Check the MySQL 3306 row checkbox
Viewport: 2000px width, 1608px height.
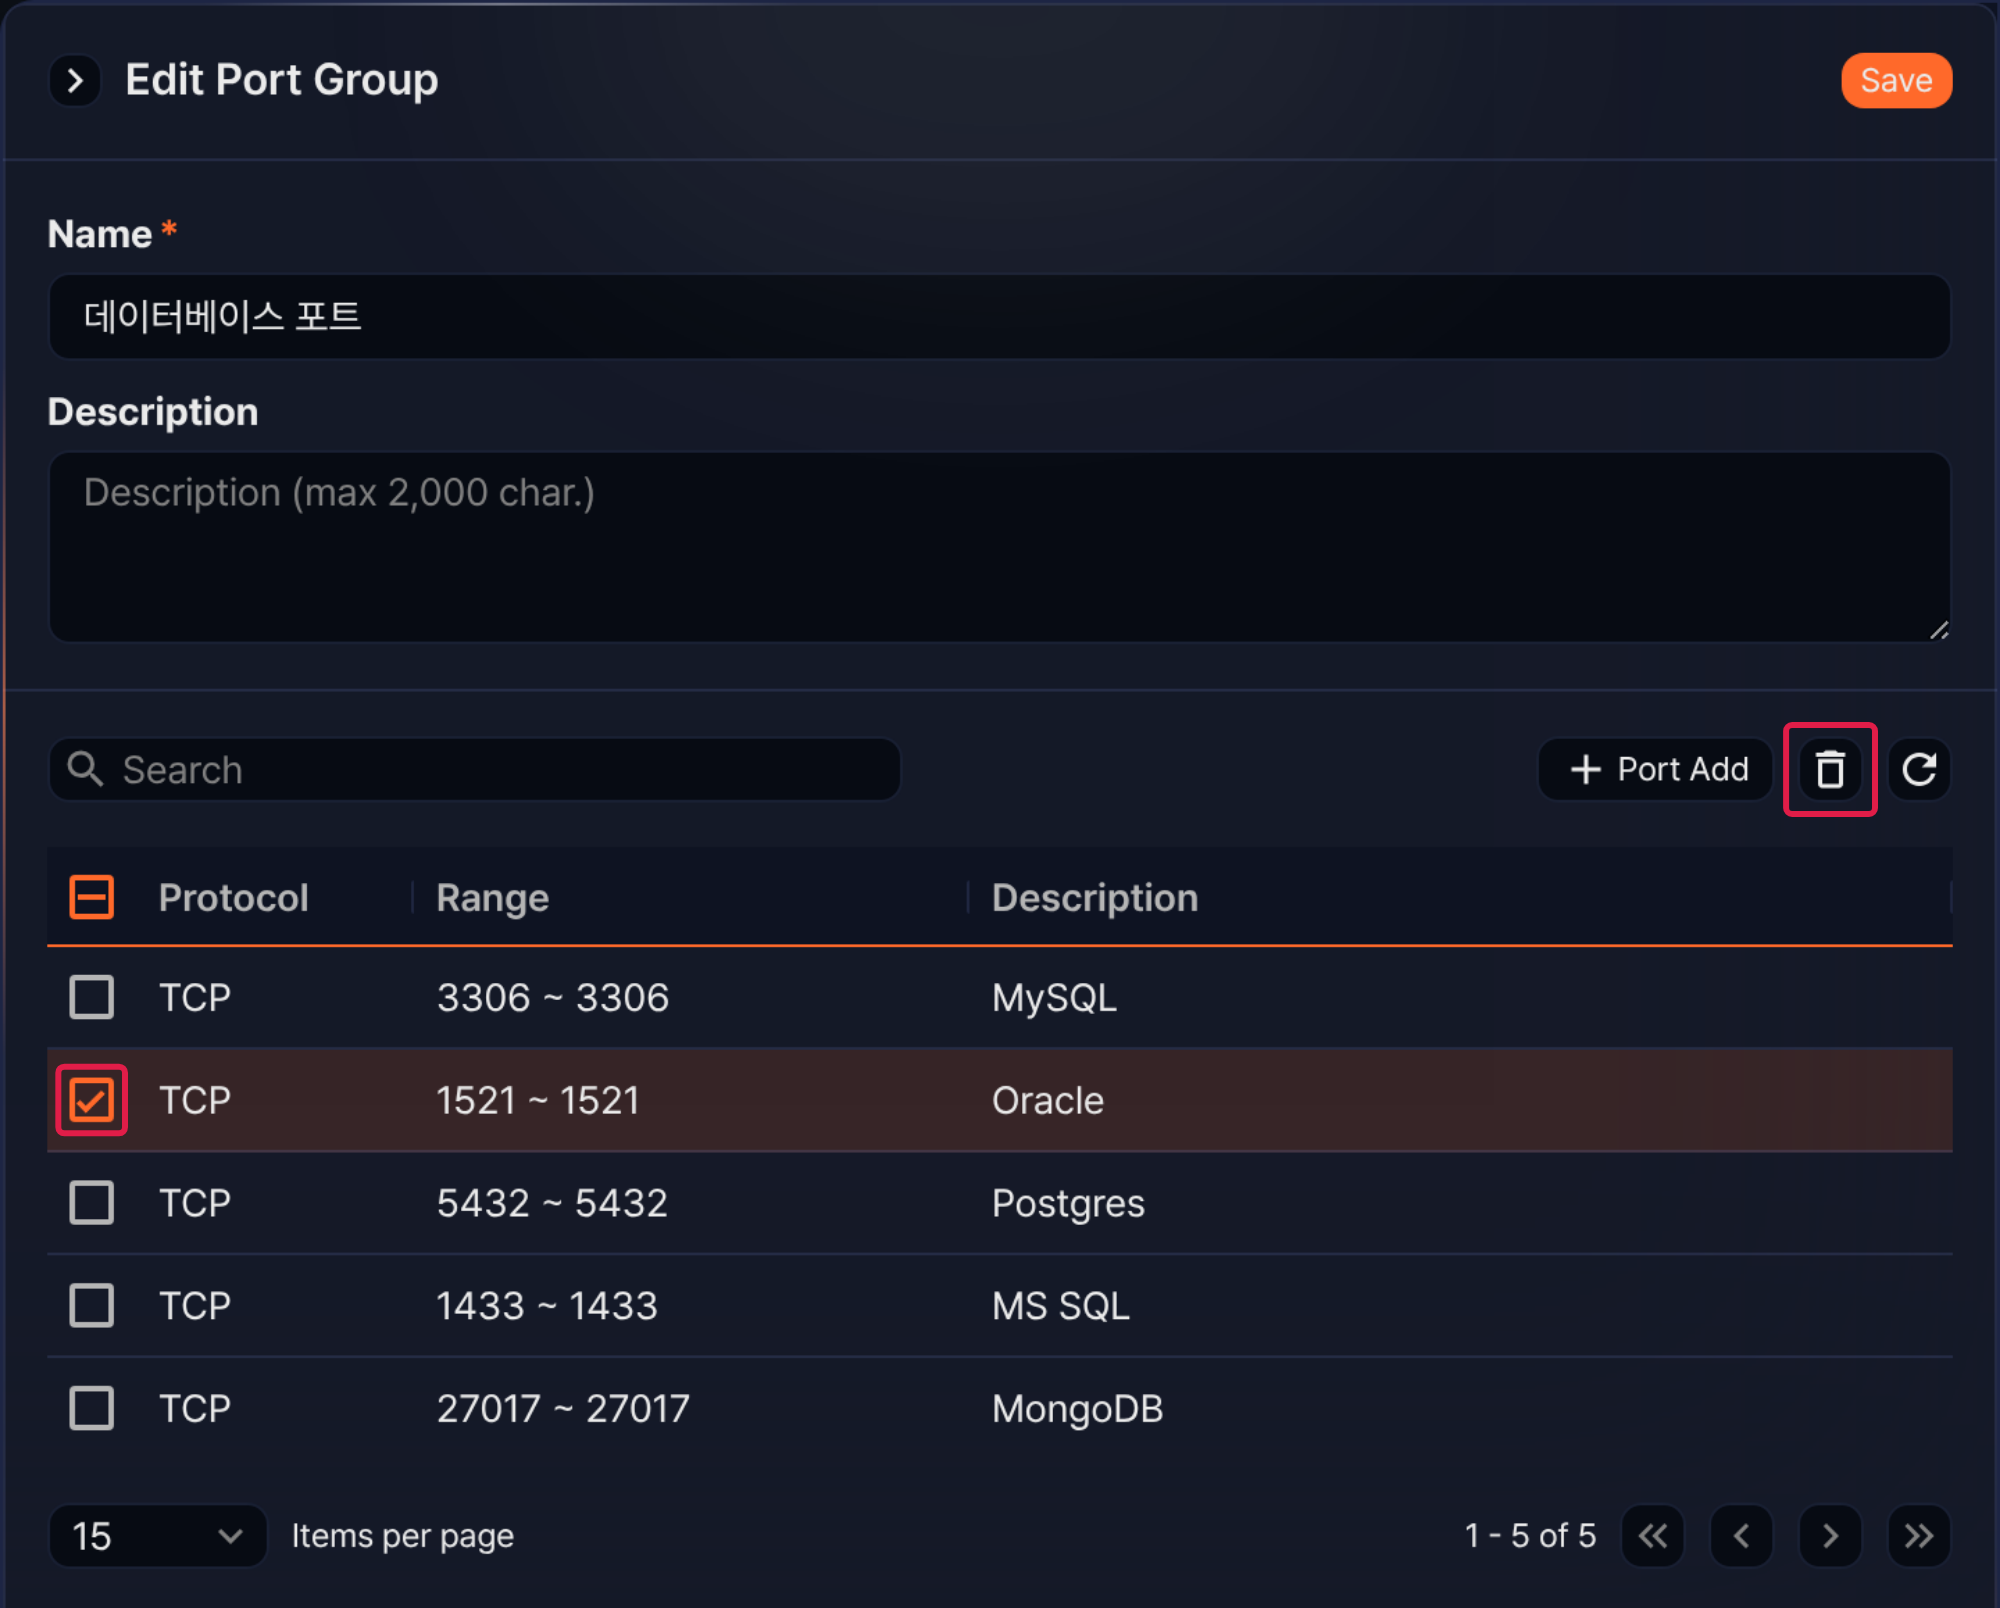click(91, 997)
